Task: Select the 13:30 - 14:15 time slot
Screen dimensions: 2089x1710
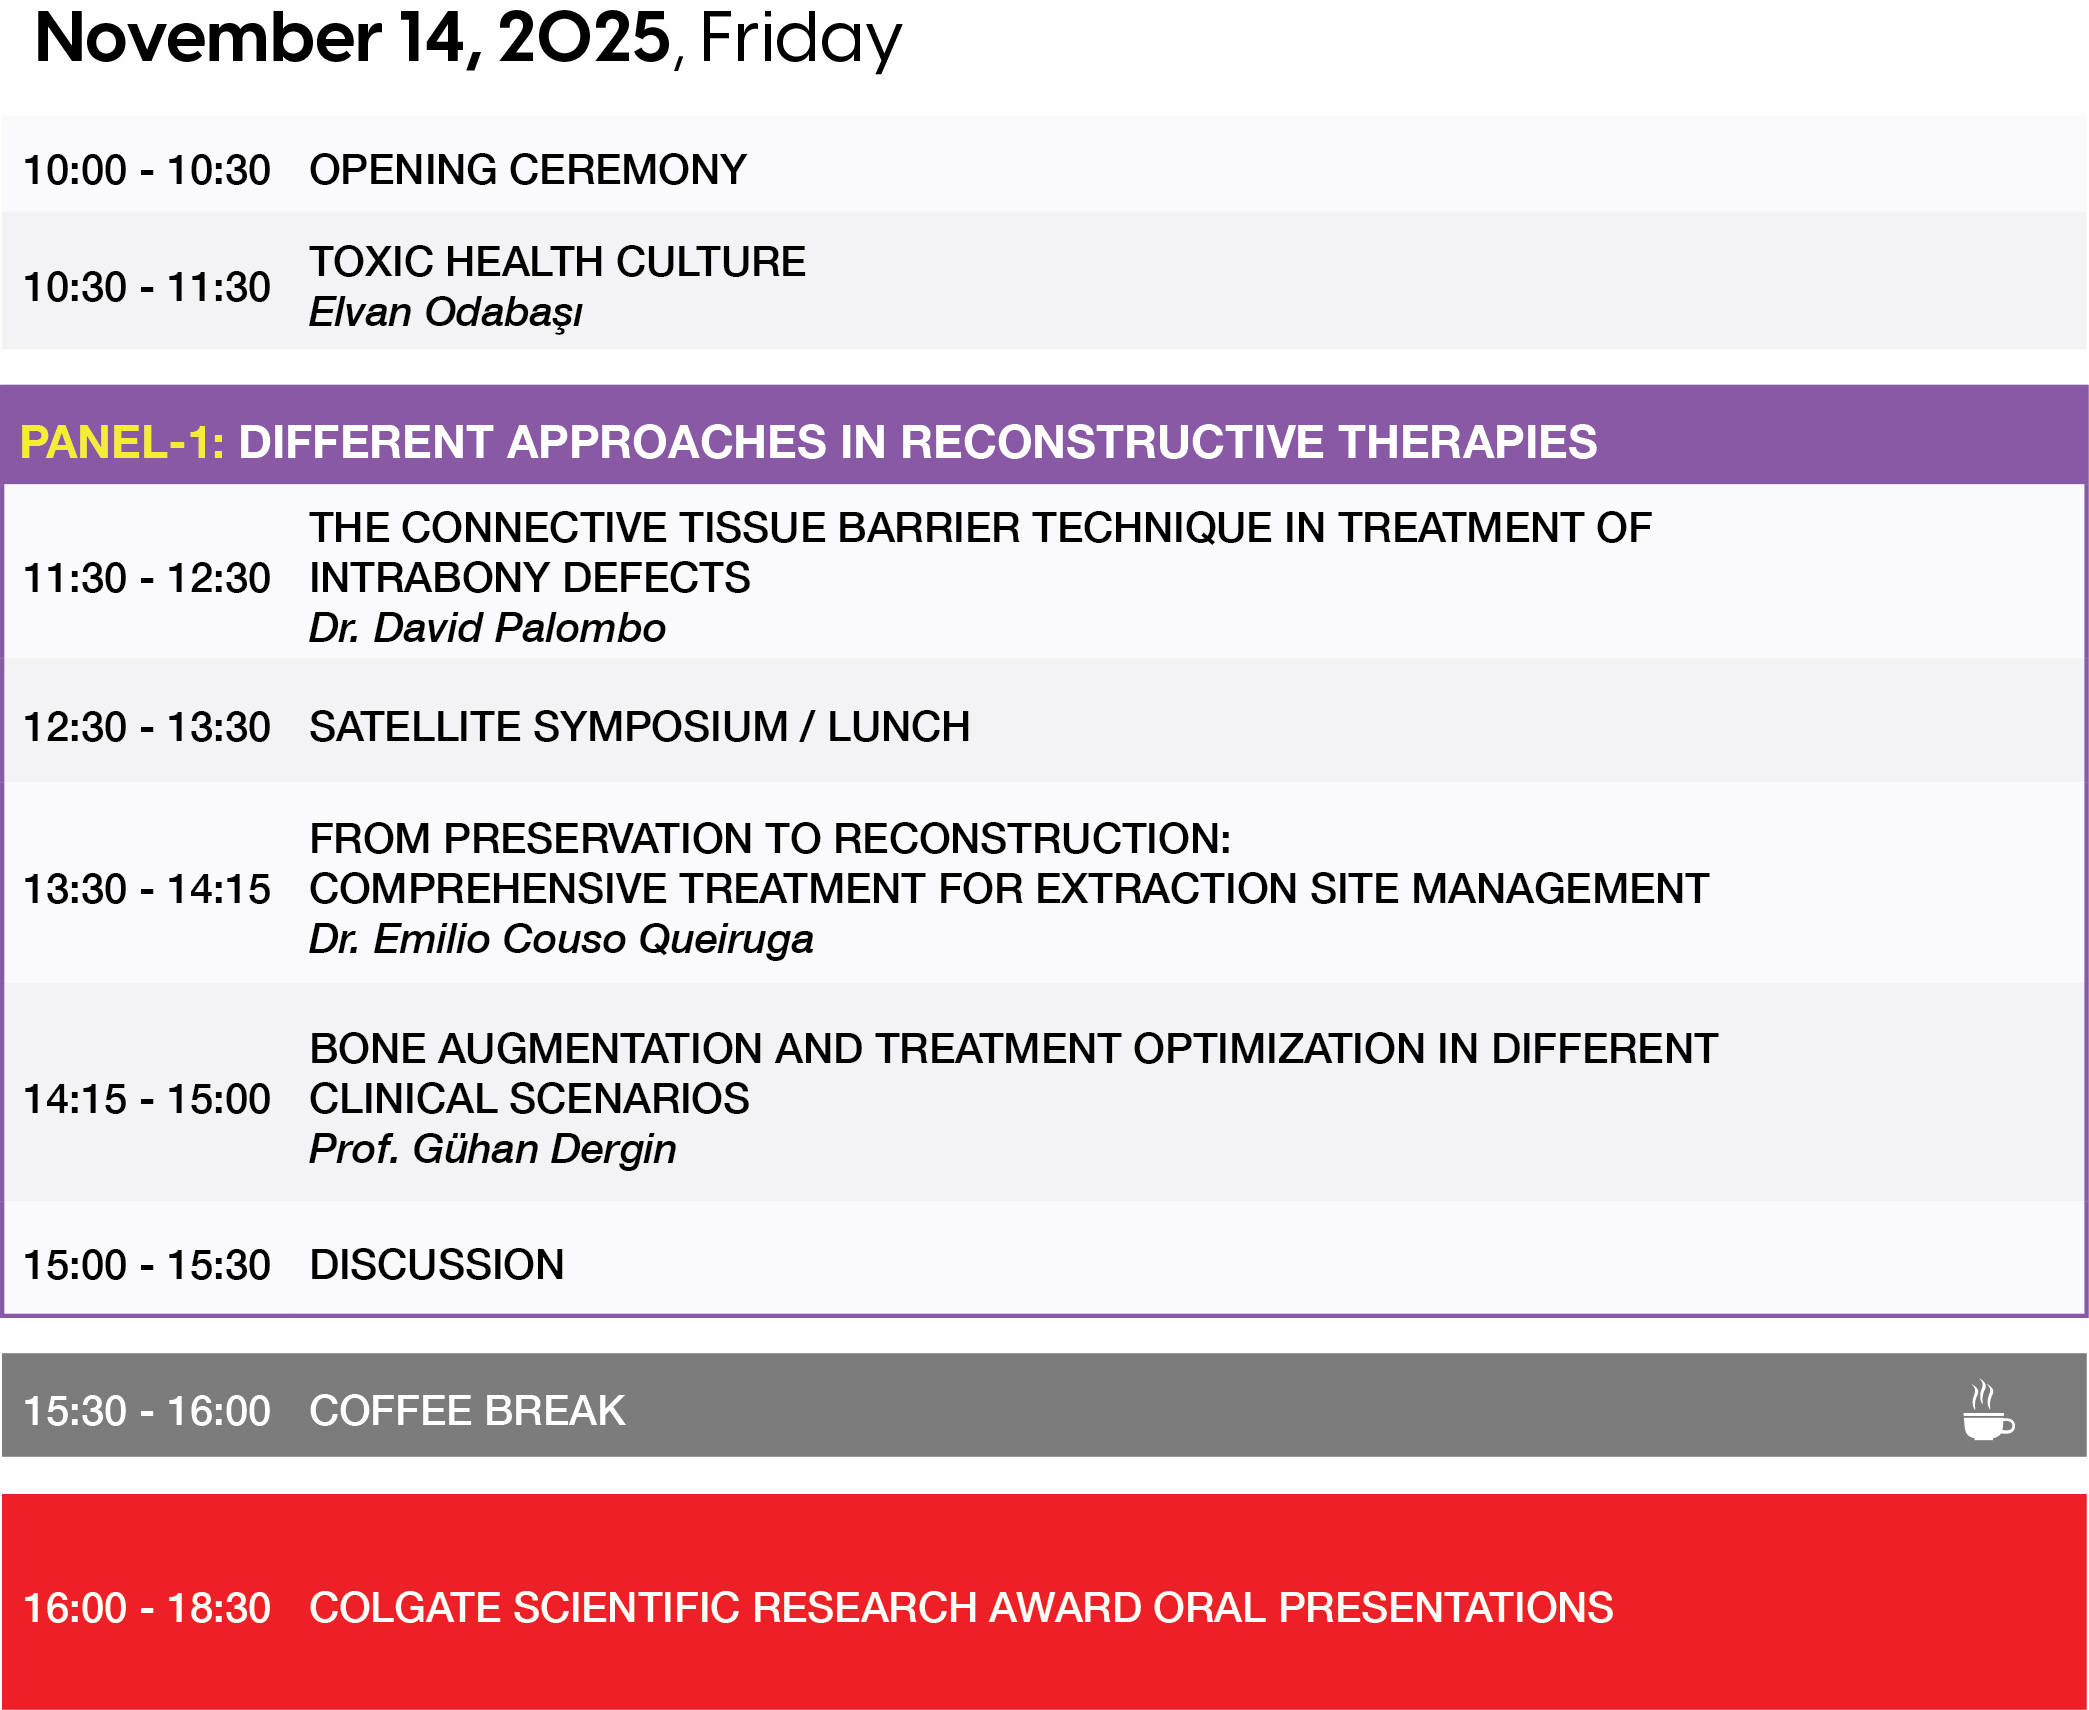Action: click(147, 889)
